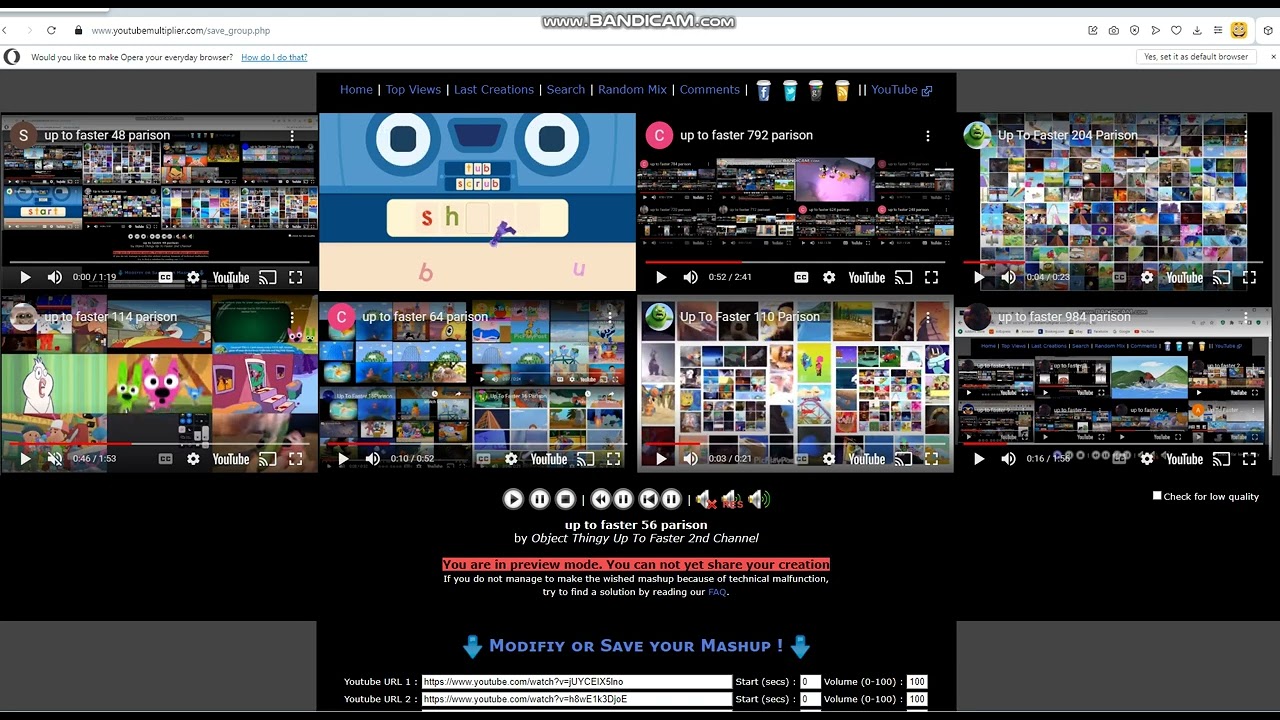Dismiss the Opera default browser bar

pyautogui.click(x=1273, y=57)
